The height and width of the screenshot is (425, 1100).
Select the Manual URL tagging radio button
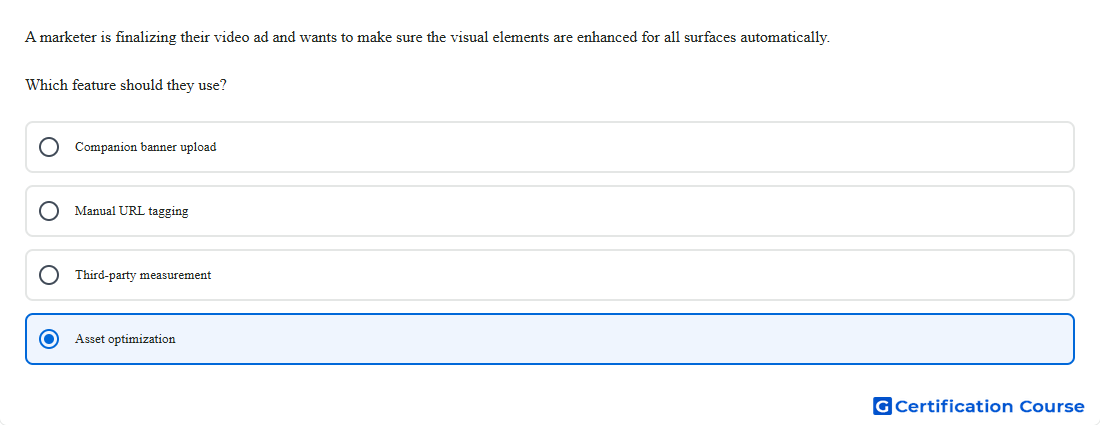pos(49,211)
